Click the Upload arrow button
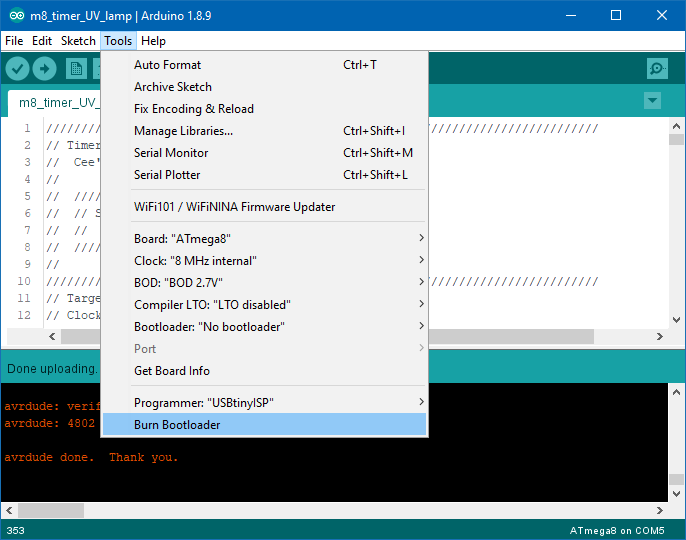 tap(45, 69)
